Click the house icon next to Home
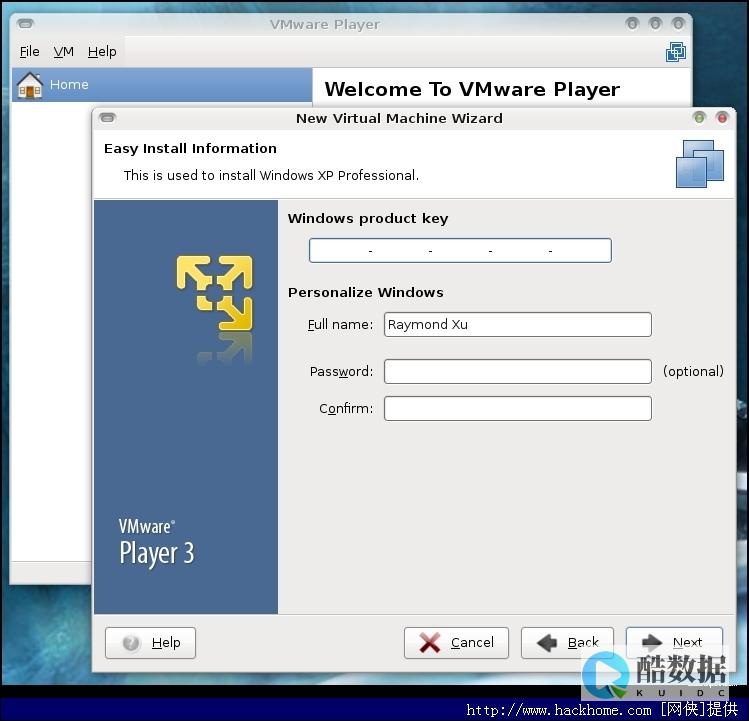 [x=30, y=85]
